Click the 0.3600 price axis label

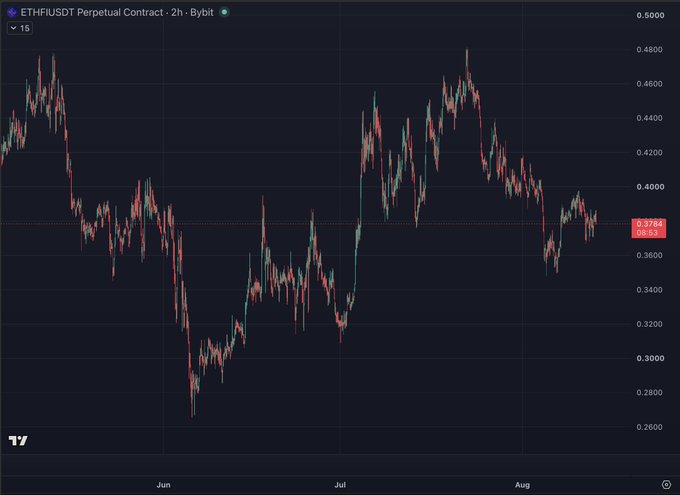pyautogui.click(x=649, y=256)
